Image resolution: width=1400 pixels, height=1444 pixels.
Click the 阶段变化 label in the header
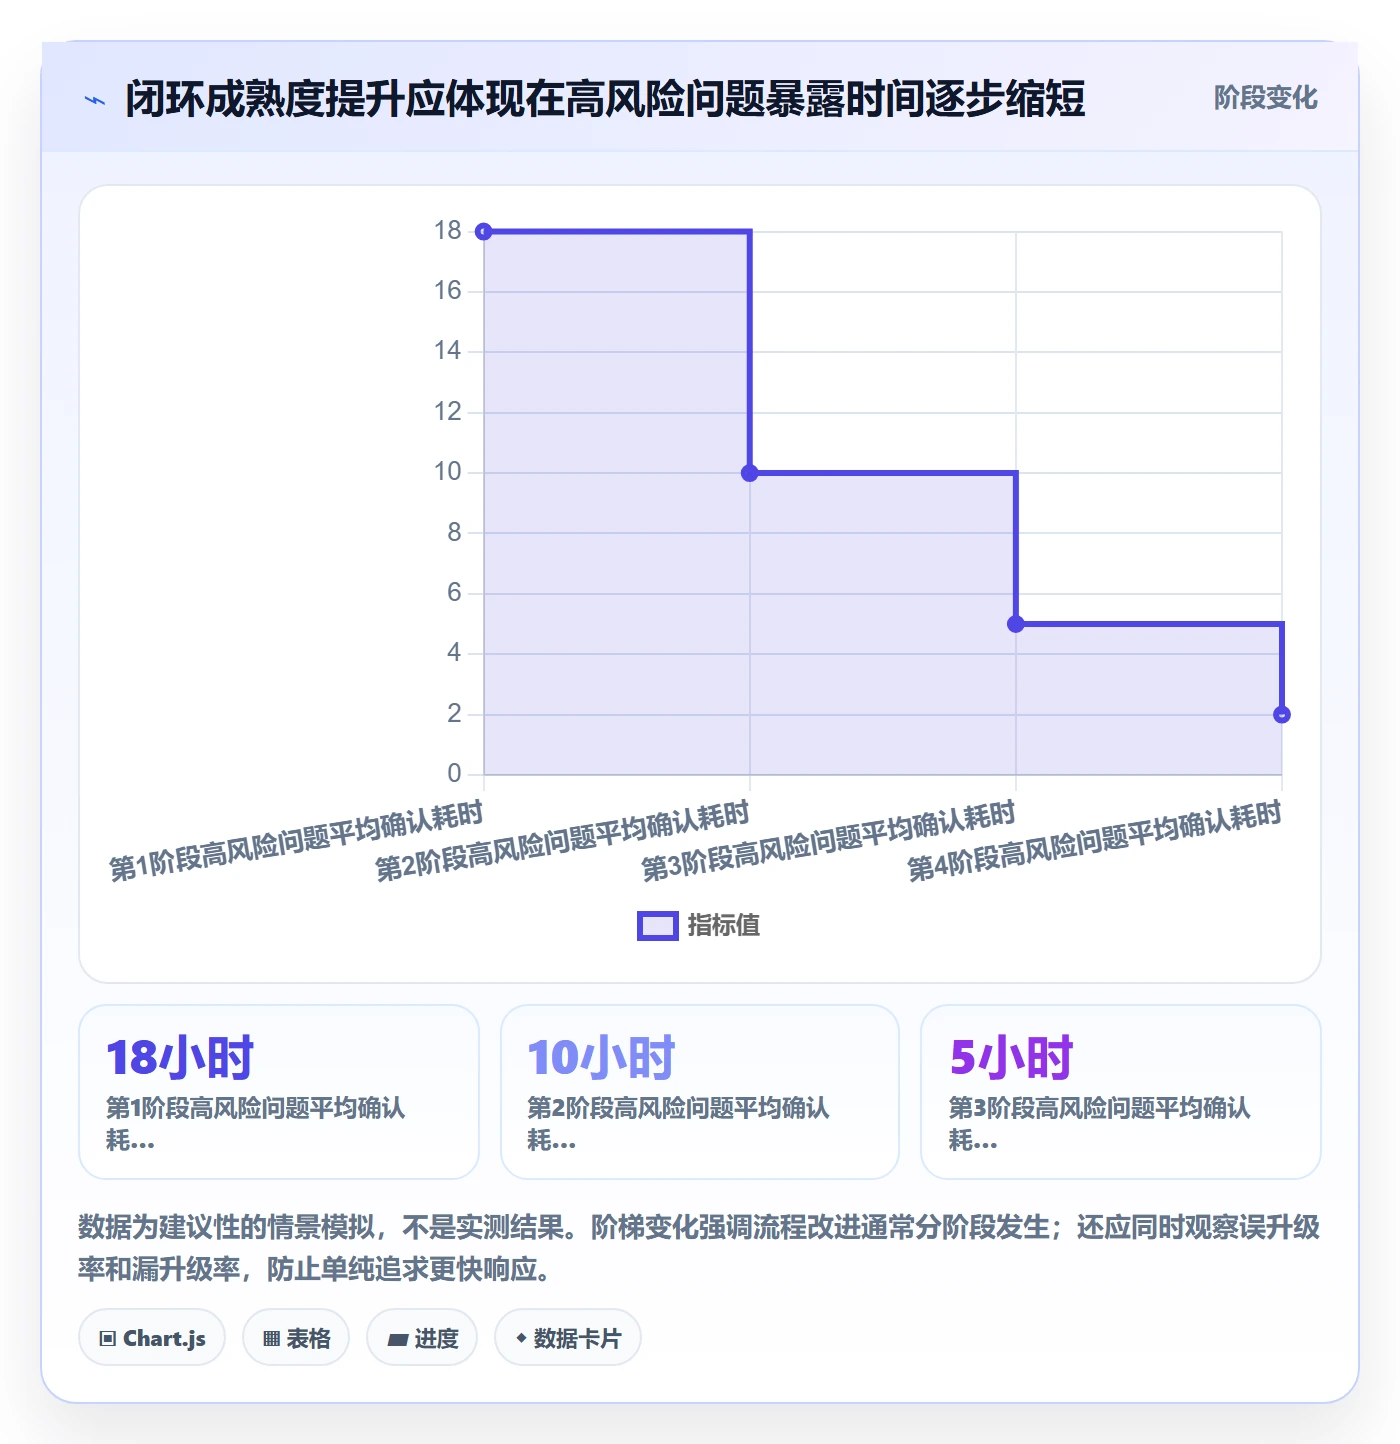[1265, 98]
